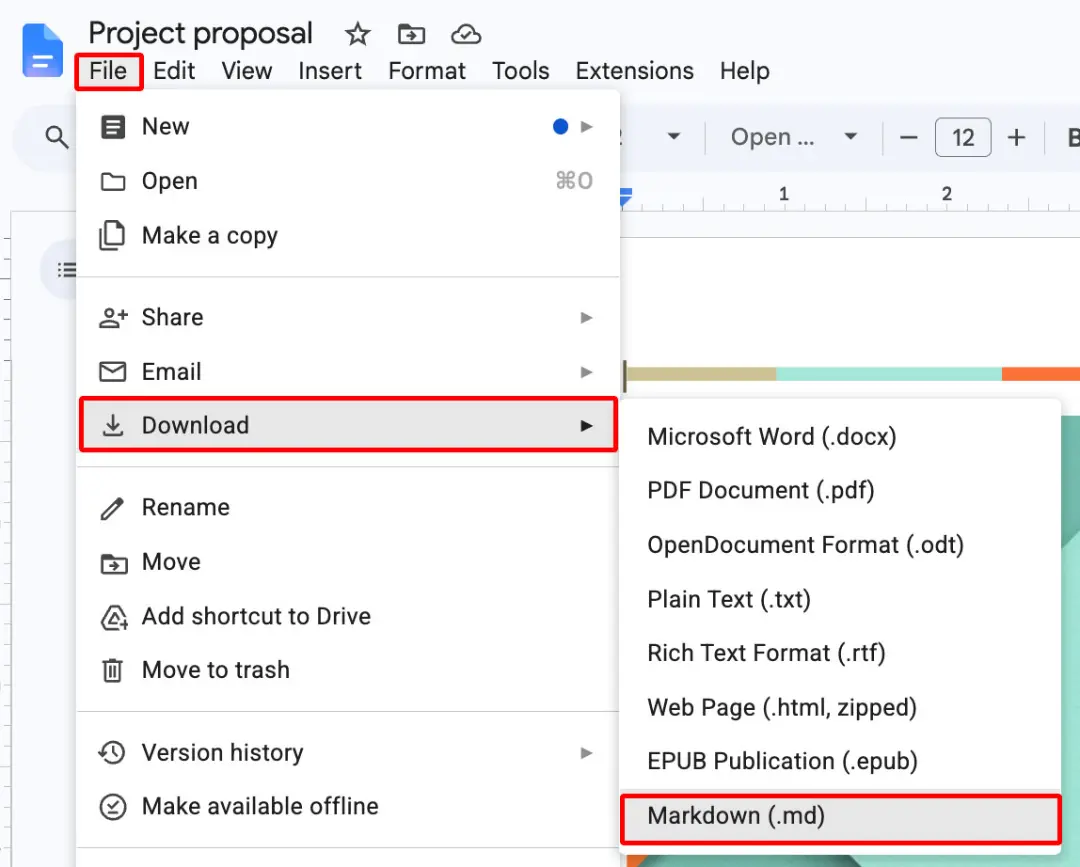Viewport: 1080px width, 867px height.
Task: Download as Web Page (.html, zipped)
Action: coord(840,707)
